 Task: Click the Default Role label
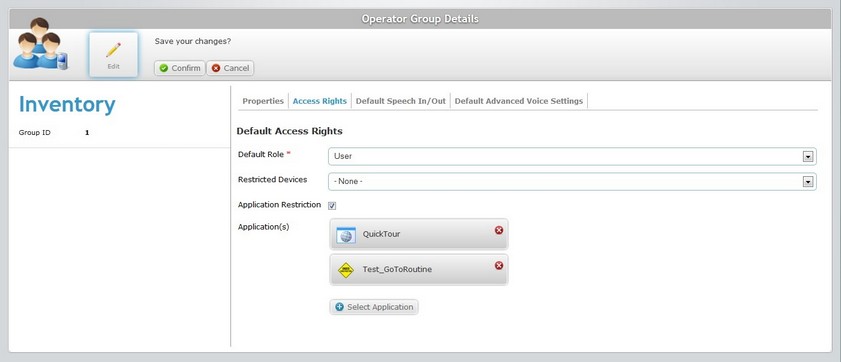click(261, 154)
